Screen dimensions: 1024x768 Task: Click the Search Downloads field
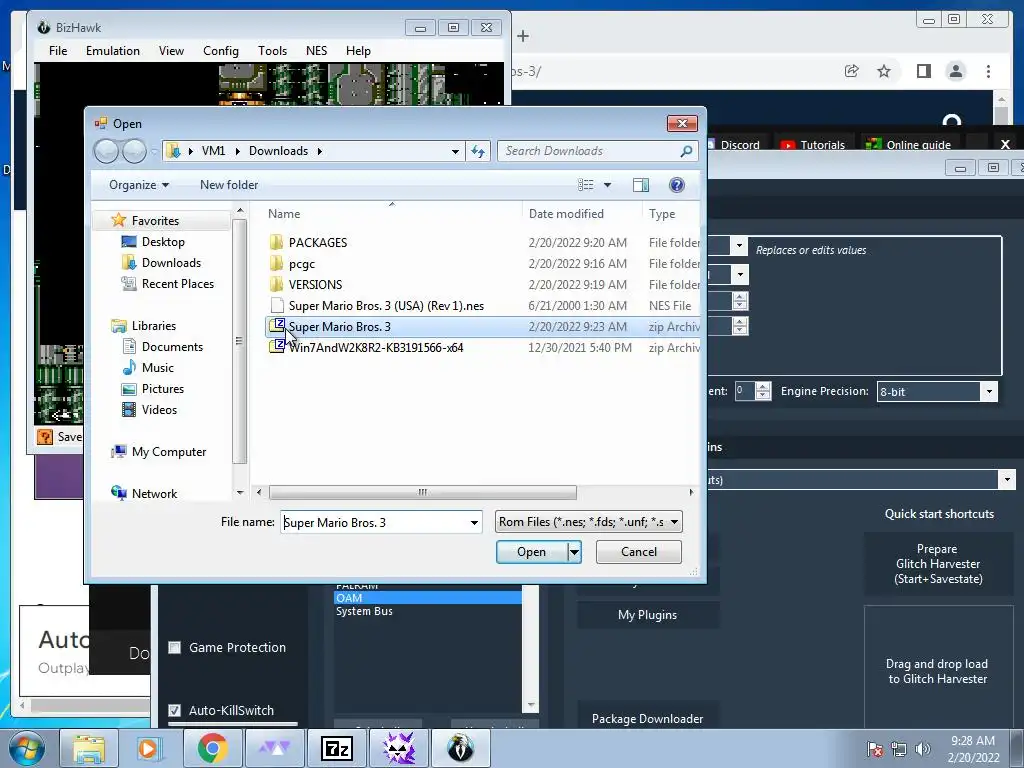tap(590, 152)
